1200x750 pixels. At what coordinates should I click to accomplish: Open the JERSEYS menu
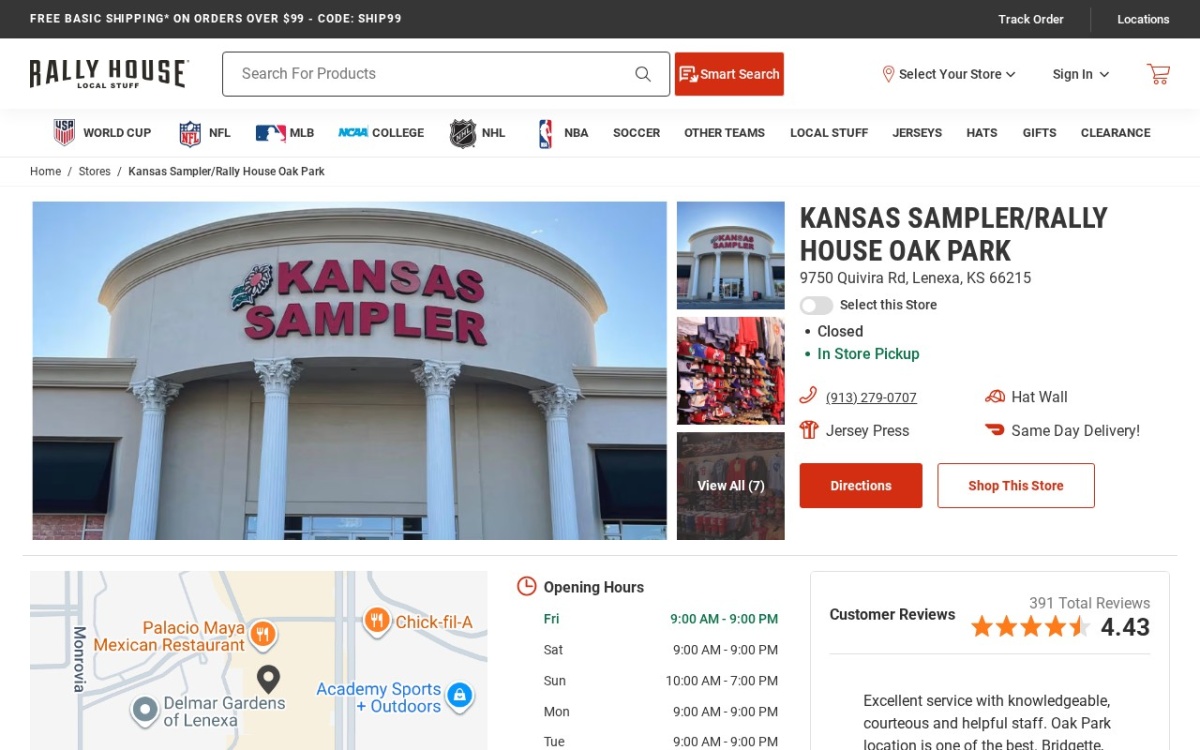click(x=917, y=133)
